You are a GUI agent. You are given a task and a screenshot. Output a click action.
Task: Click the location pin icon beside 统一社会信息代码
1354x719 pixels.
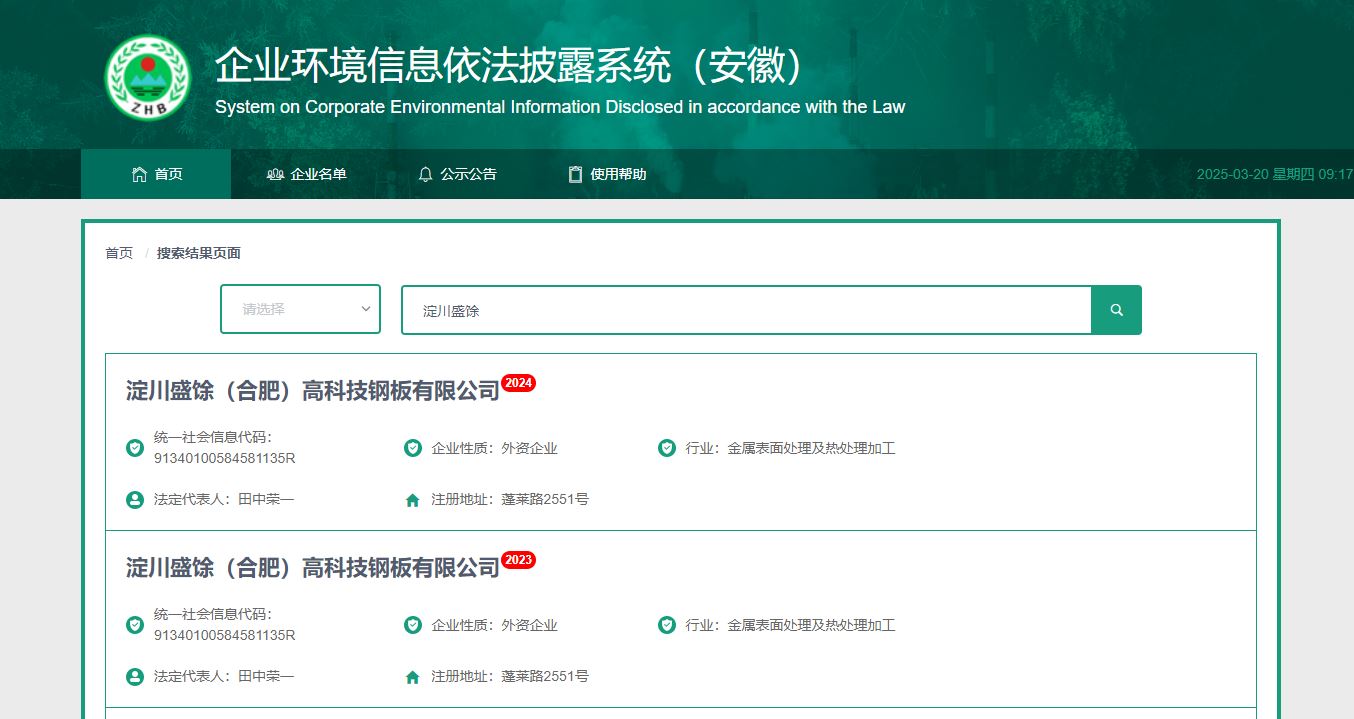point(134,448)
